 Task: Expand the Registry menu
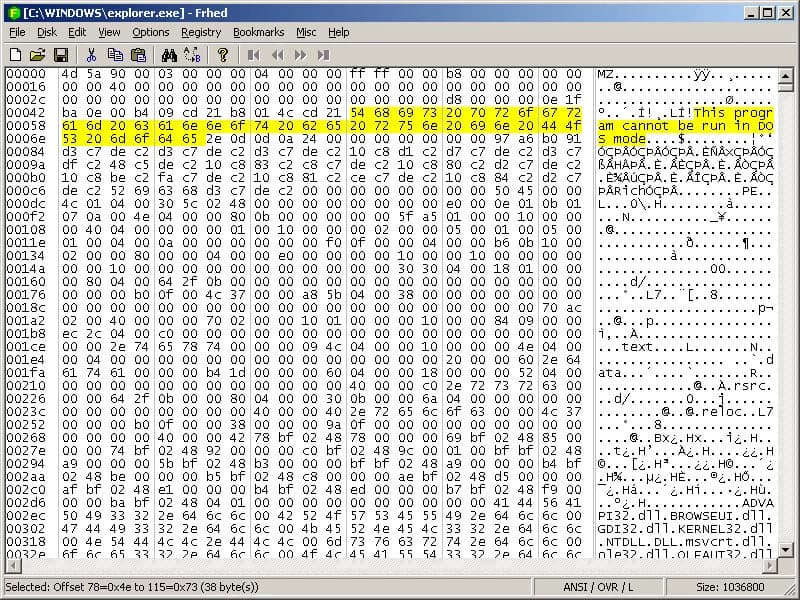[x=201, y=32]
